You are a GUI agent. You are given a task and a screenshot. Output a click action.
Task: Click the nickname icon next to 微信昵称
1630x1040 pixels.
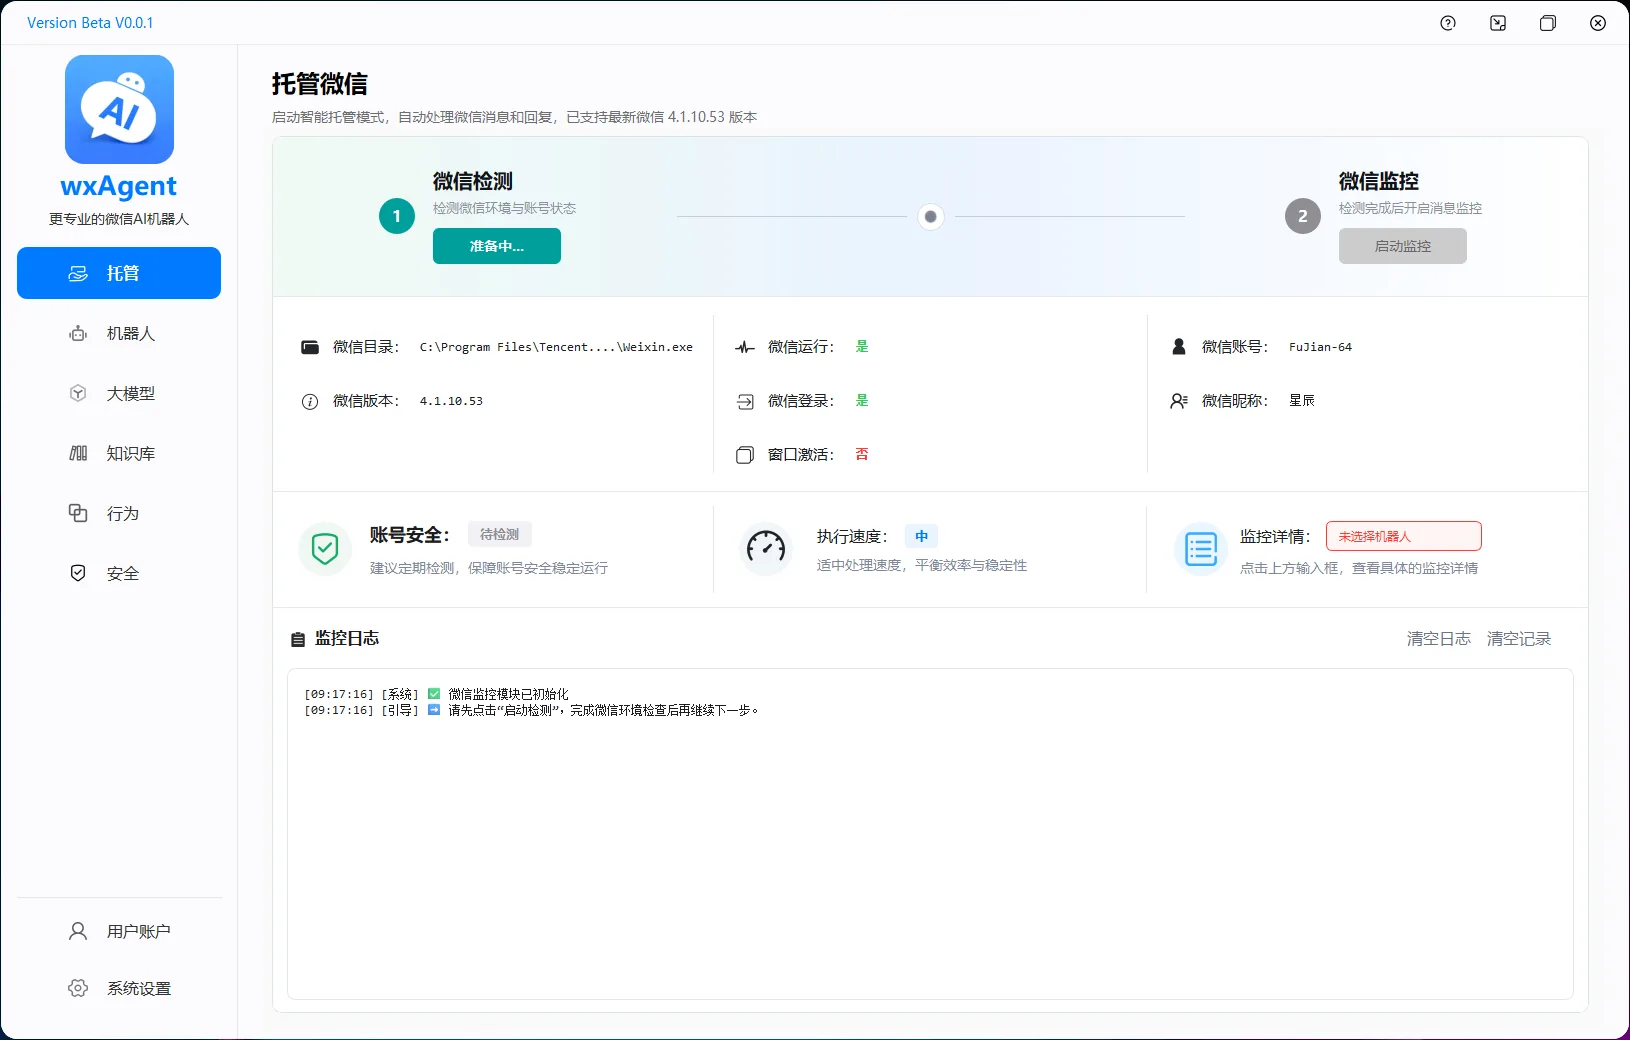click(x=1179, y=401)
